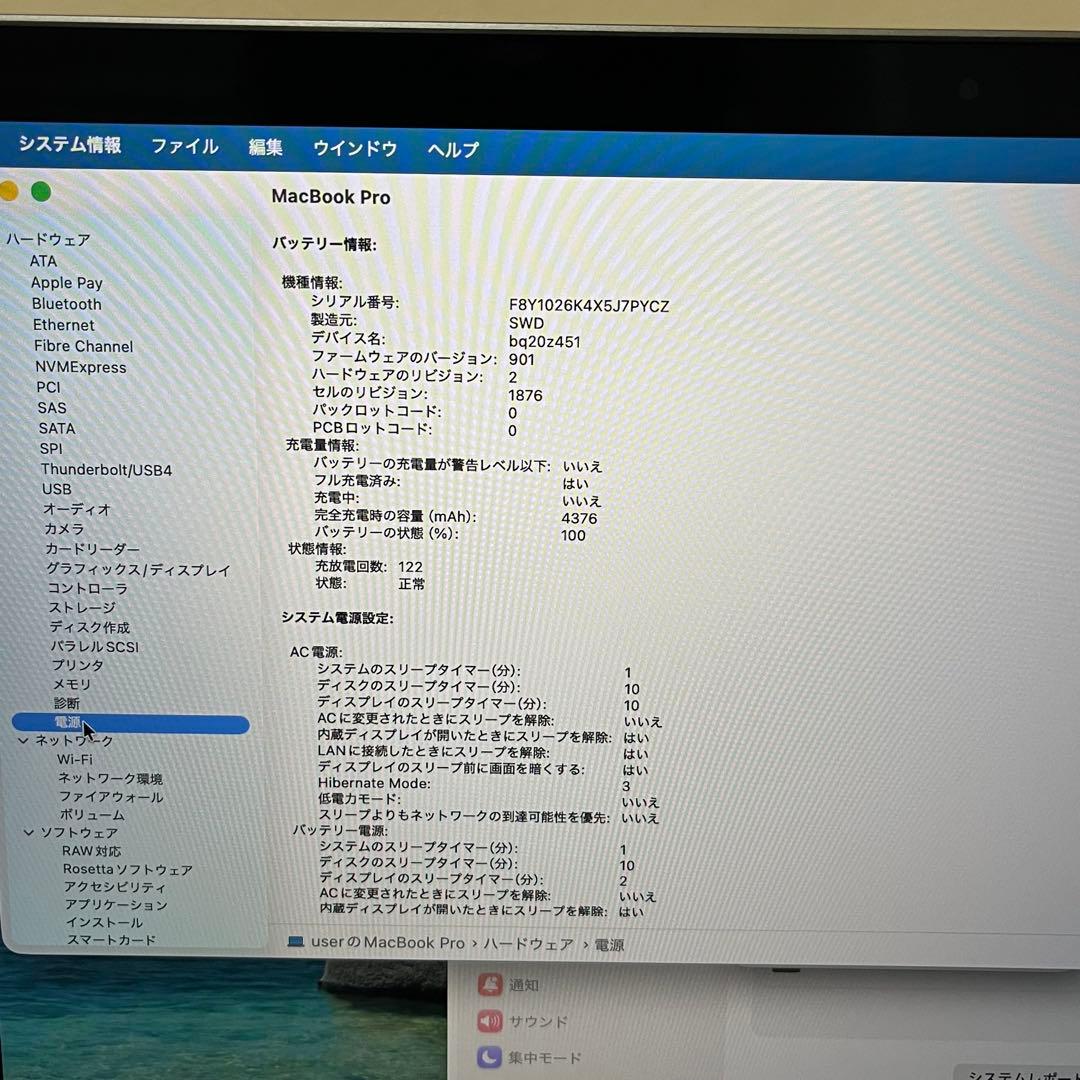Select ファイアウォール in the sidebar

(x=111, y=797)
